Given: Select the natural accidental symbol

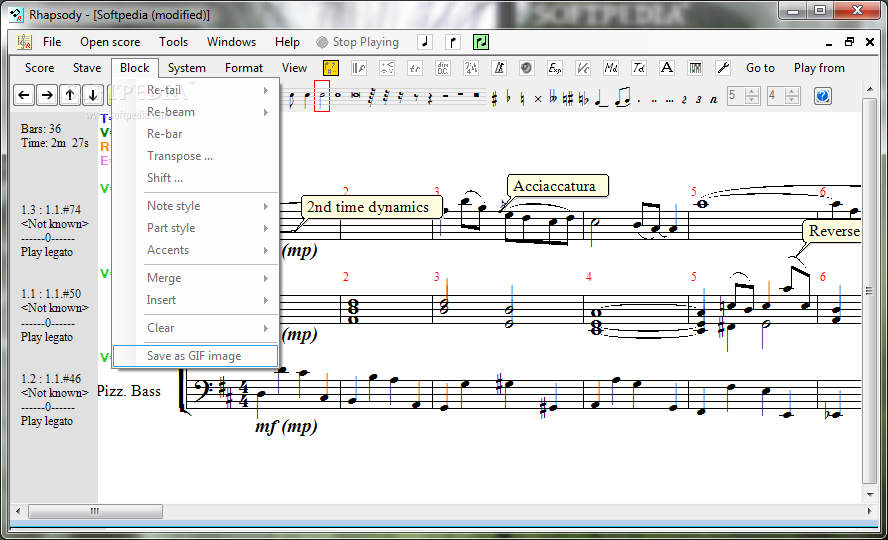Looking at the screenshot, I should [x=522, y=99].
